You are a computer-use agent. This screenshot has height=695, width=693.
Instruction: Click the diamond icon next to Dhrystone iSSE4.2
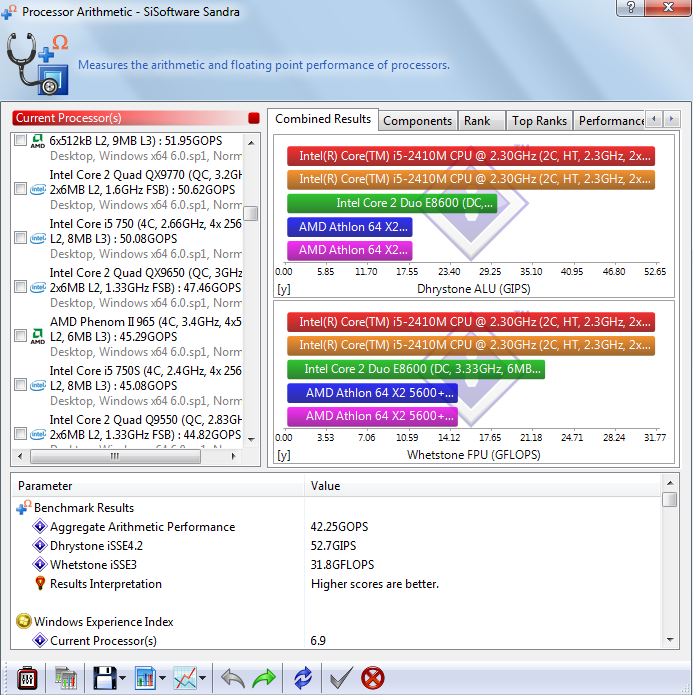tap(40, 546)
